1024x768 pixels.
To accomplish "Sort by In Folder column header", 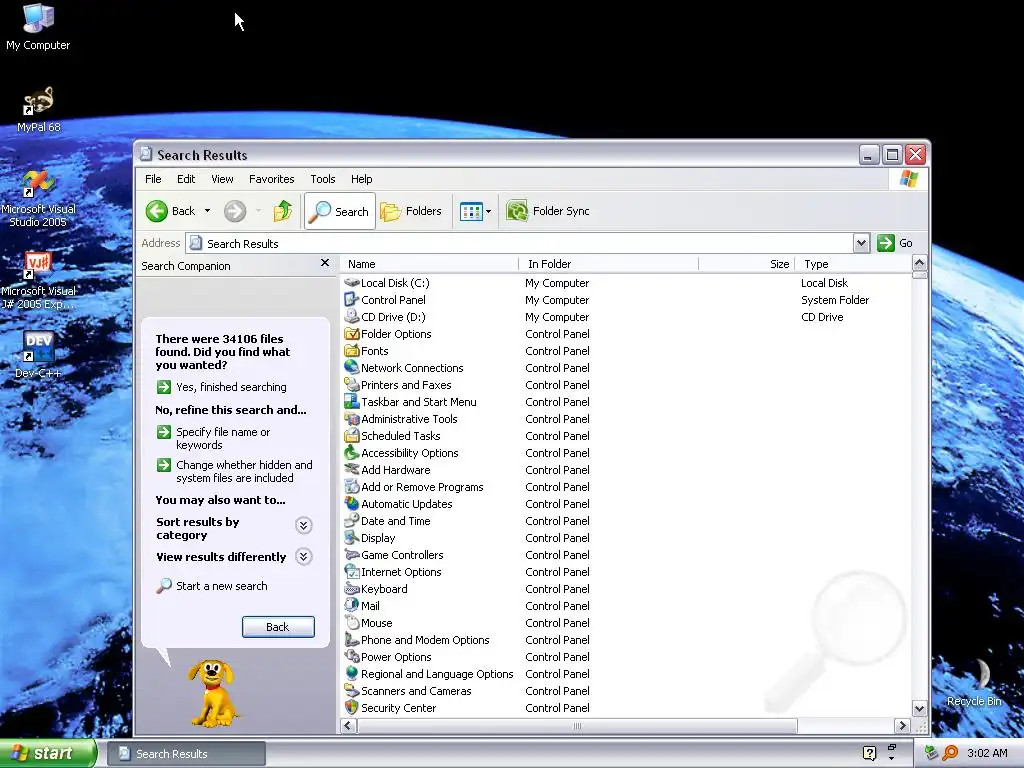I will (x=609, y=264).
